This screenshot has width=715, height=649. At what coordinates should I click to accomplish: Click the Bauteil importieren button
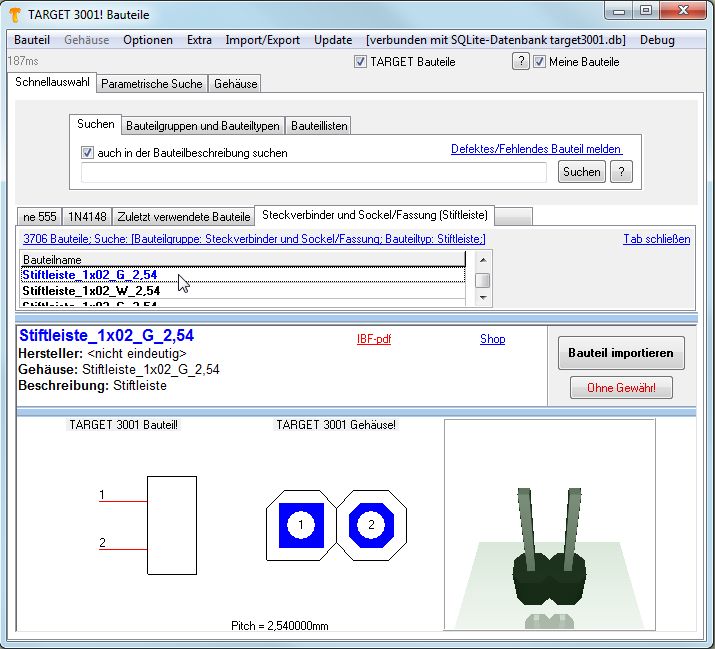point(621,353)
